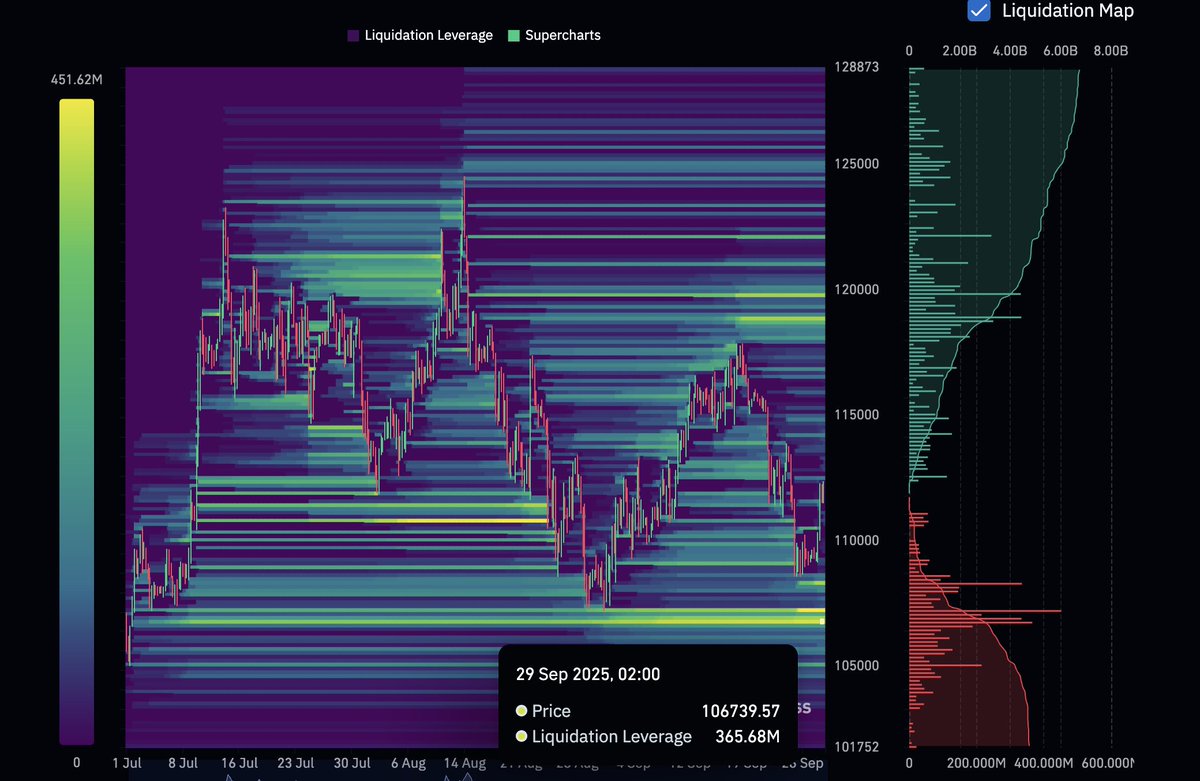Click the tooltip date 29 Sep 2025, 02:00

pos(589,674)
